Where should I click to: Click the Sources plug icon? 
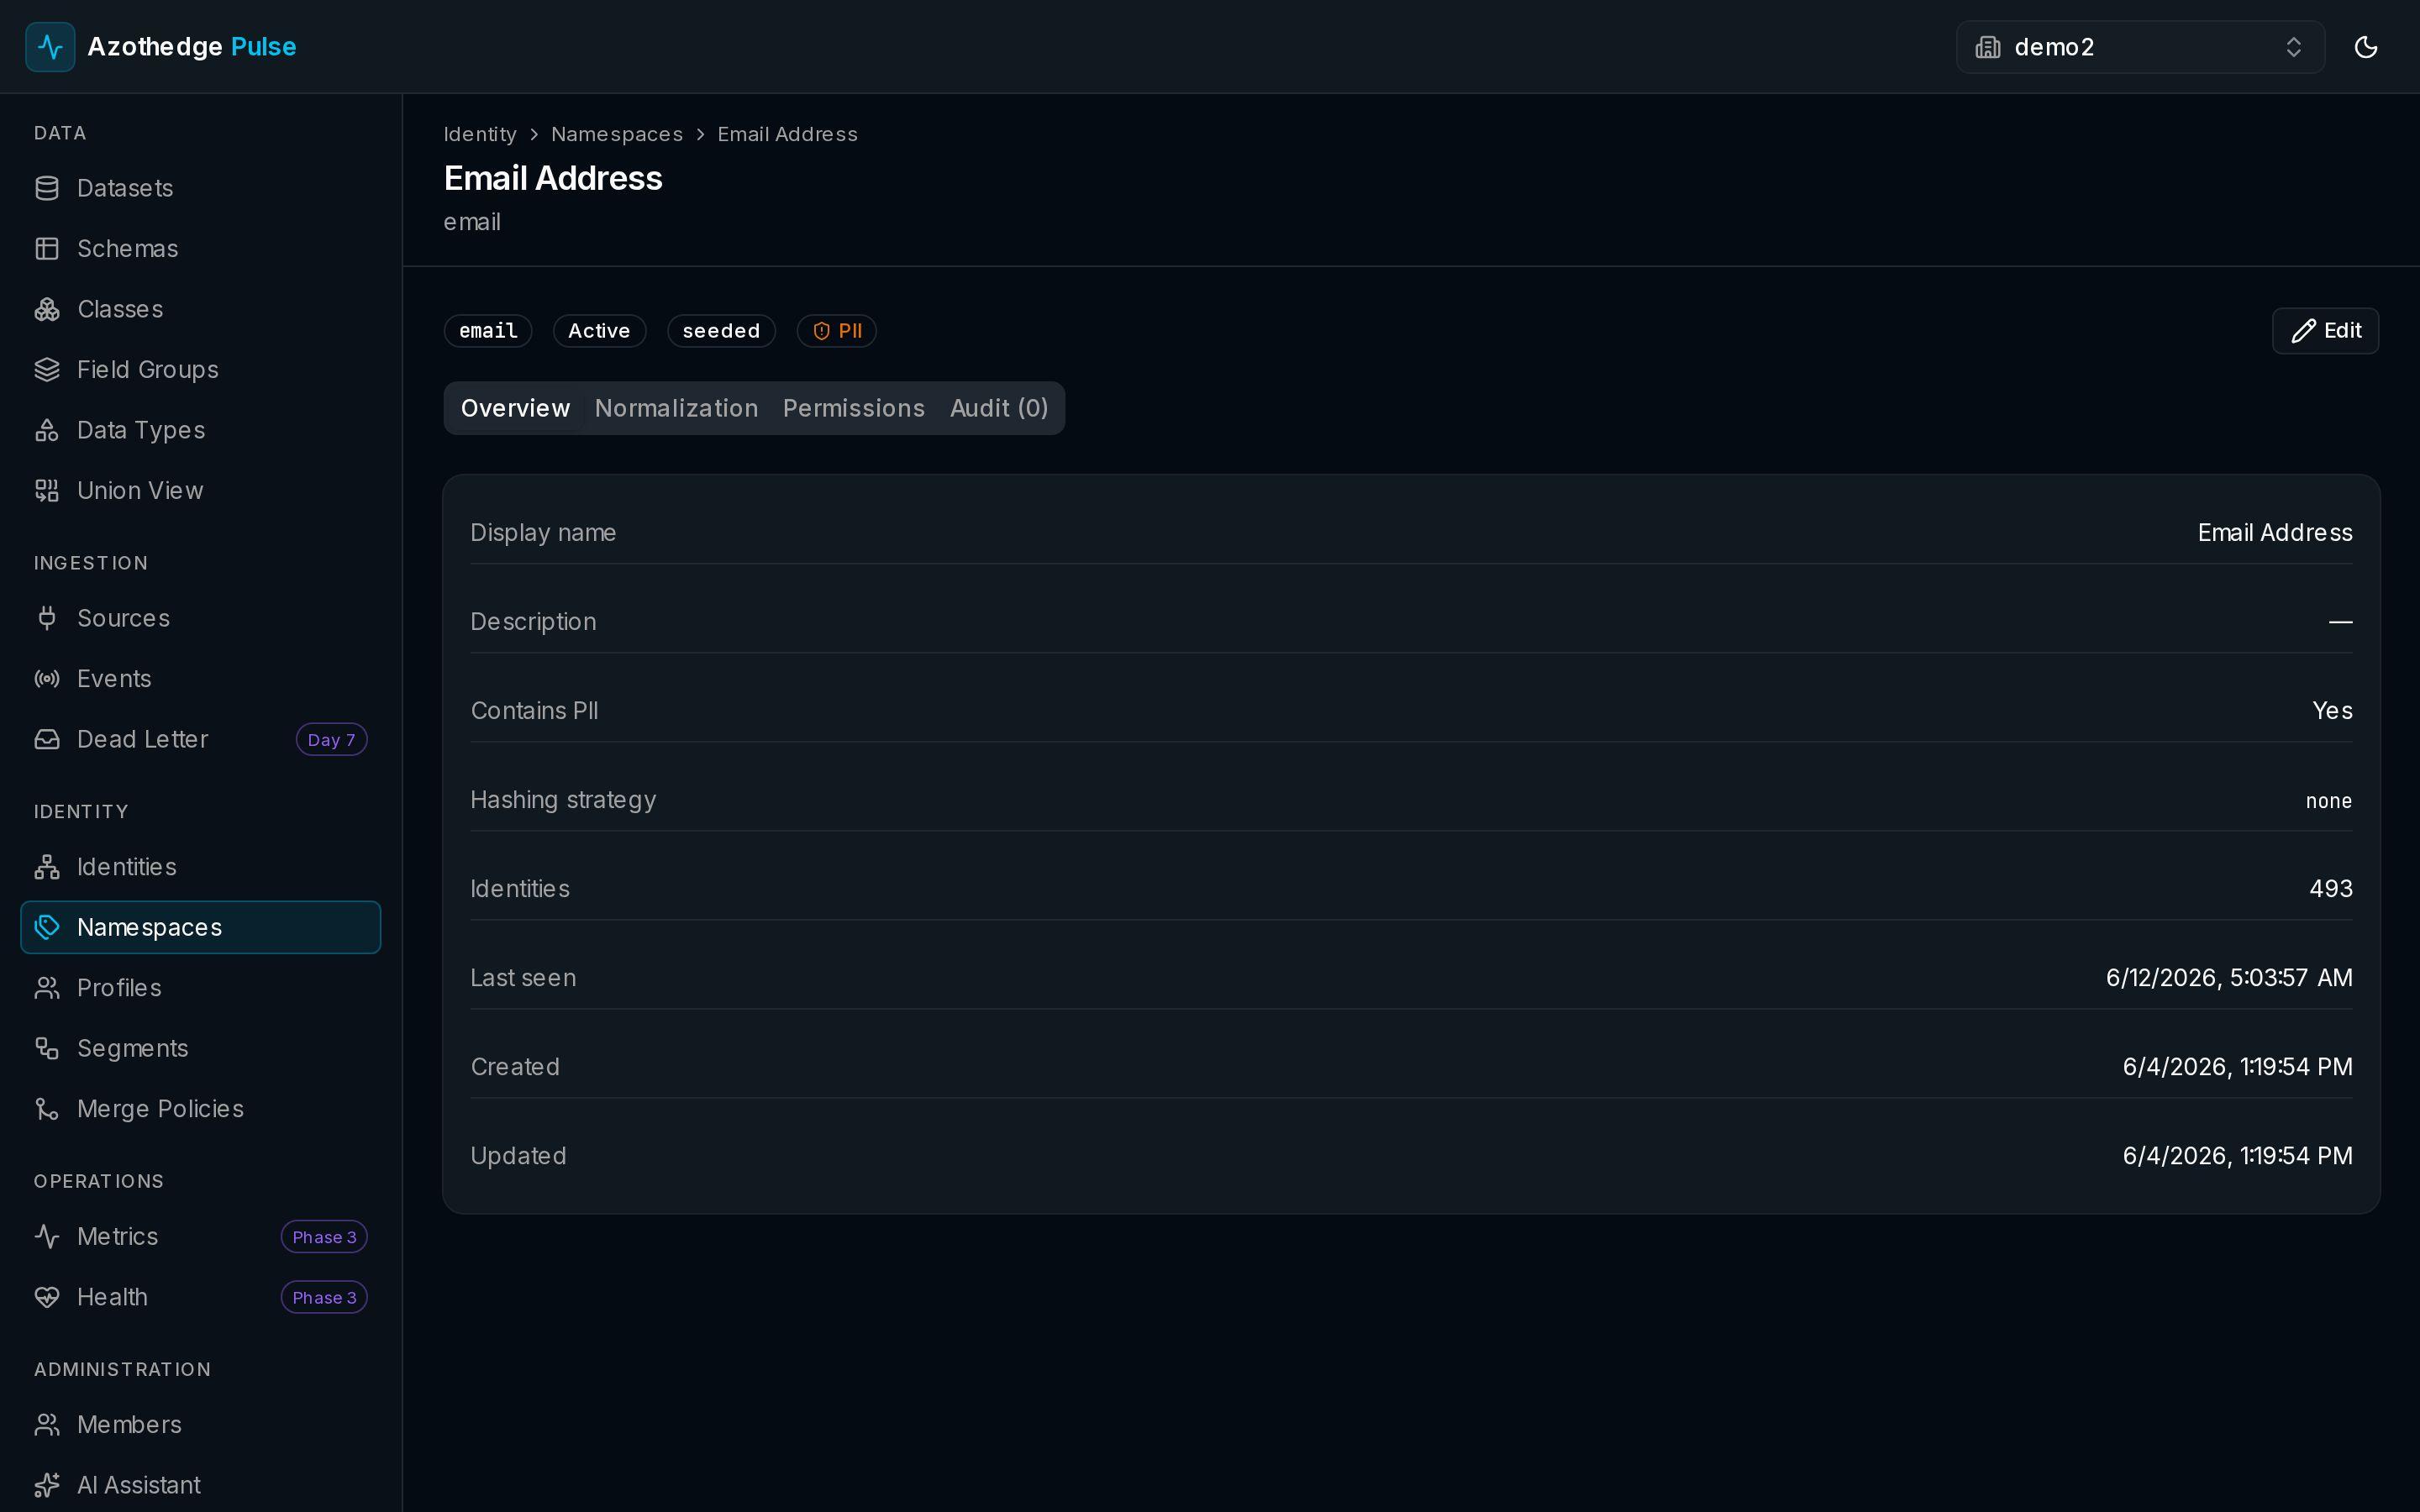tap(47, 618)
